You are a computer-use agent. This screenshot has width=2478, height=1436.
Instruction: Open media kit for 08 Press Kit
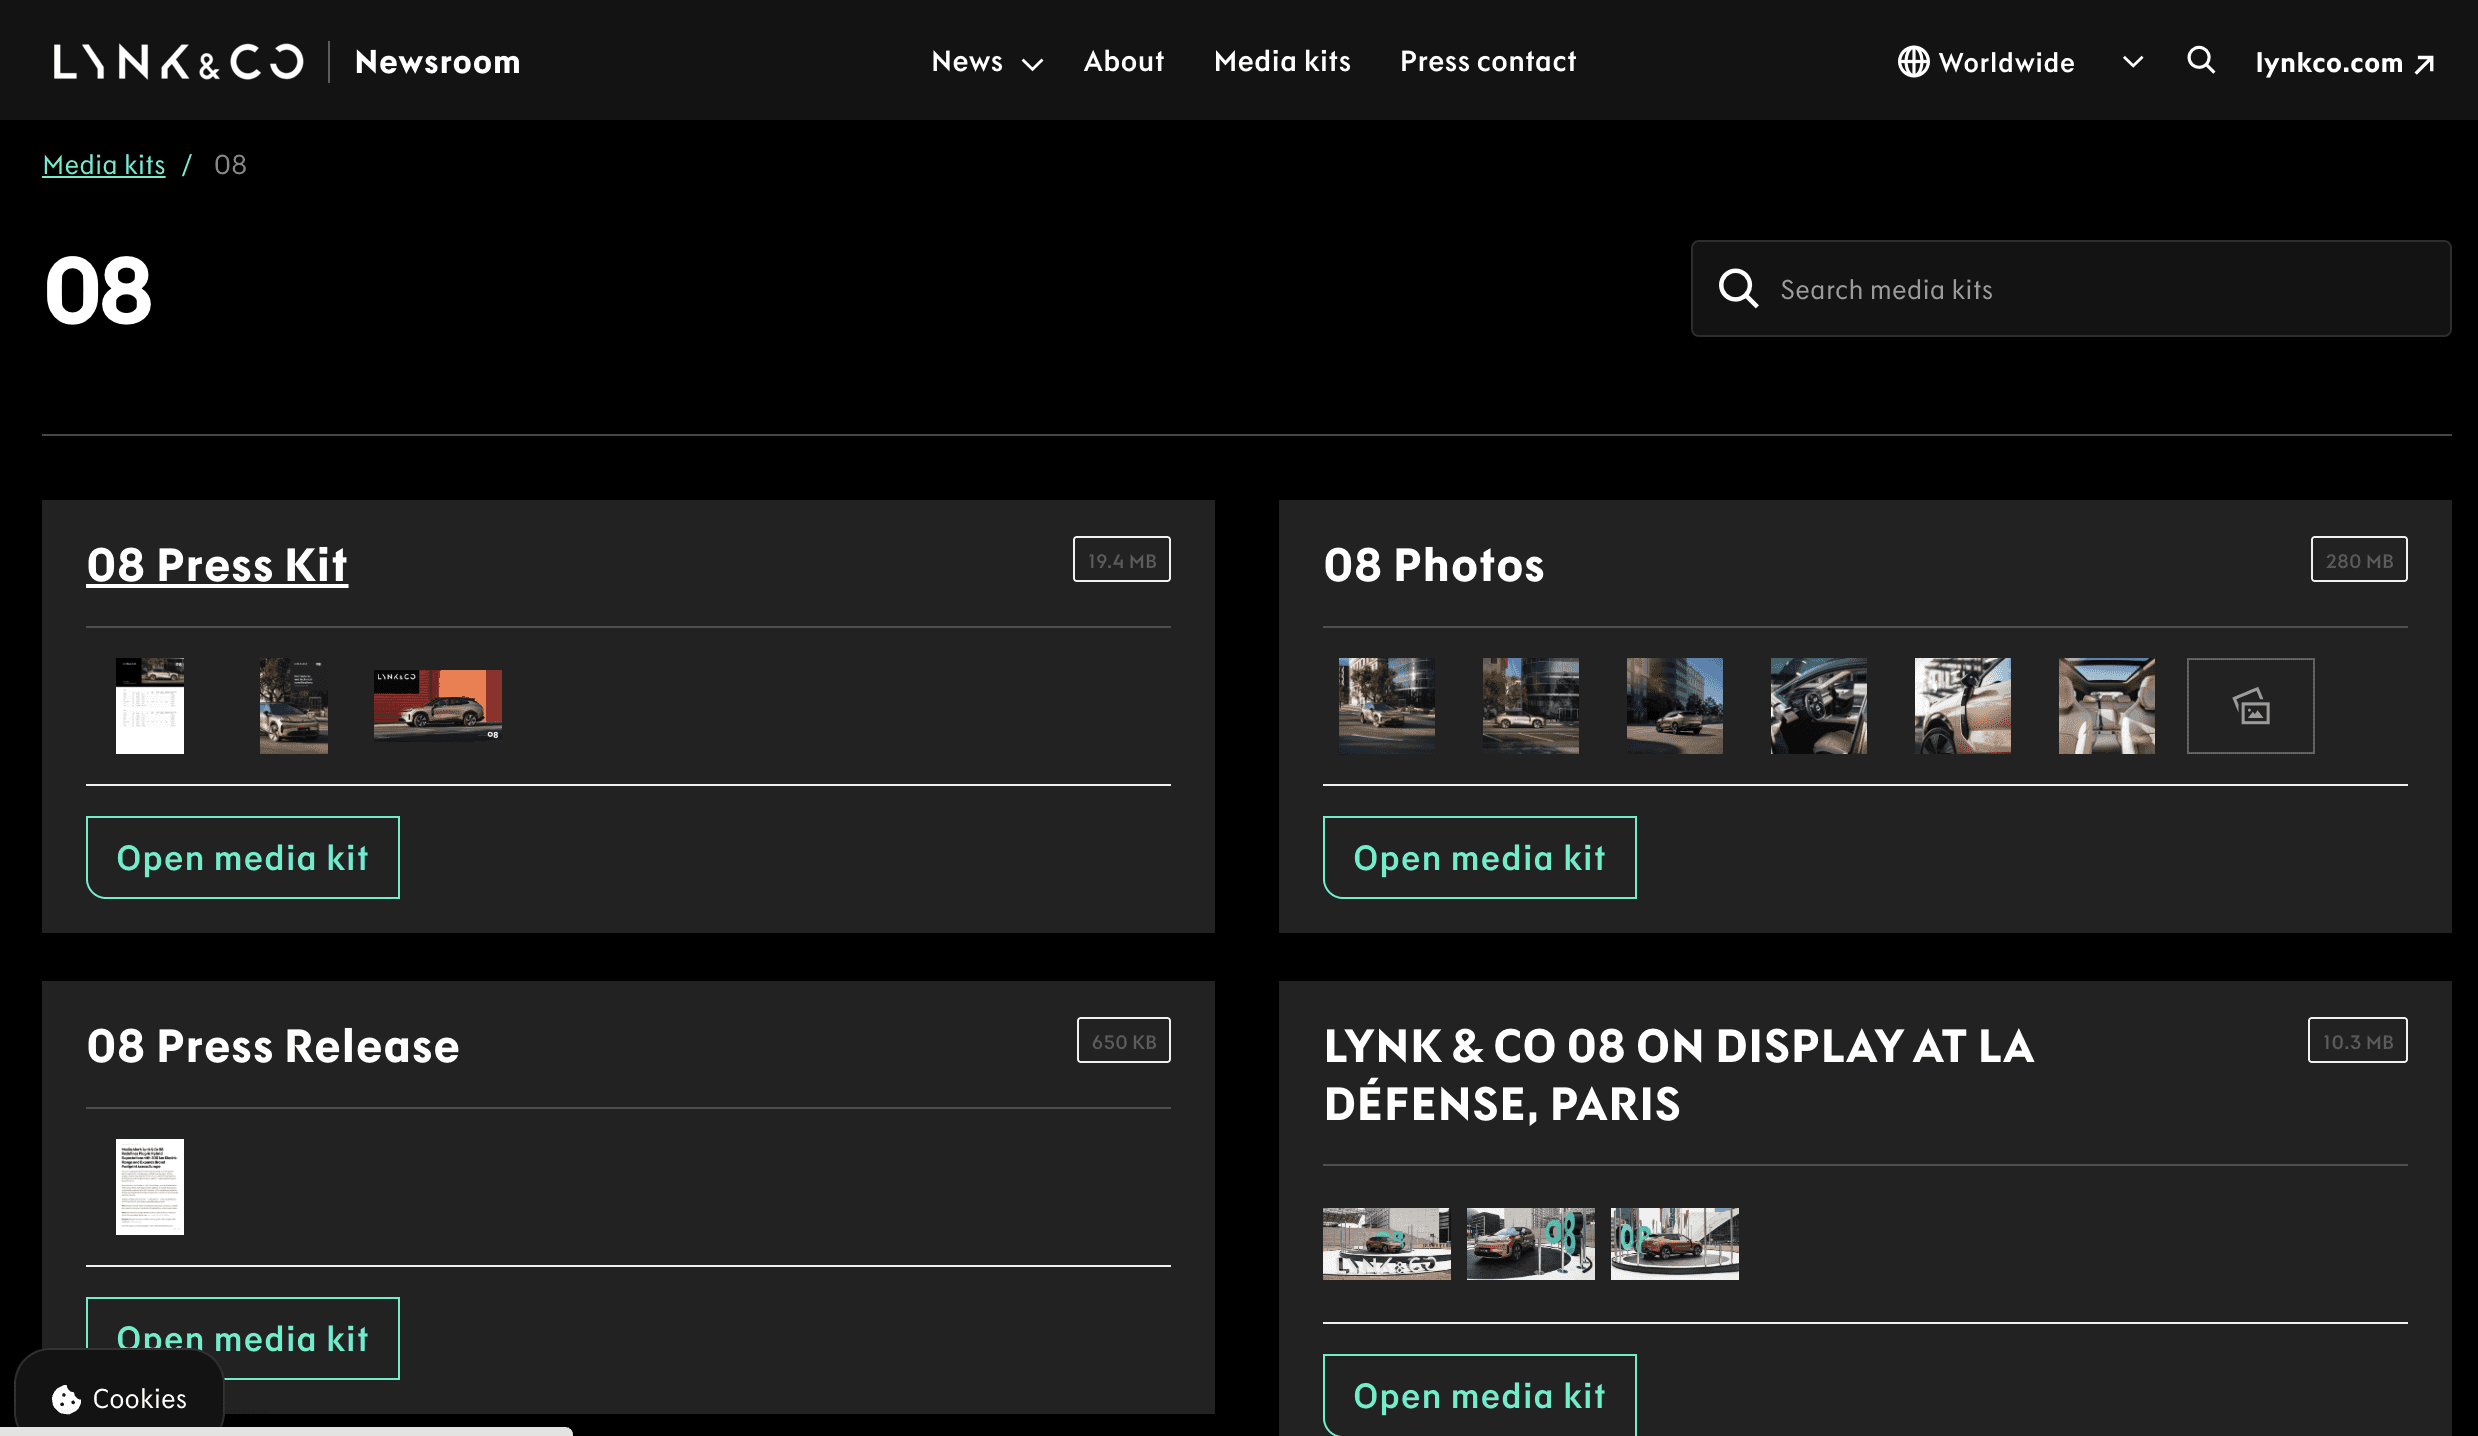click(243, 858)
